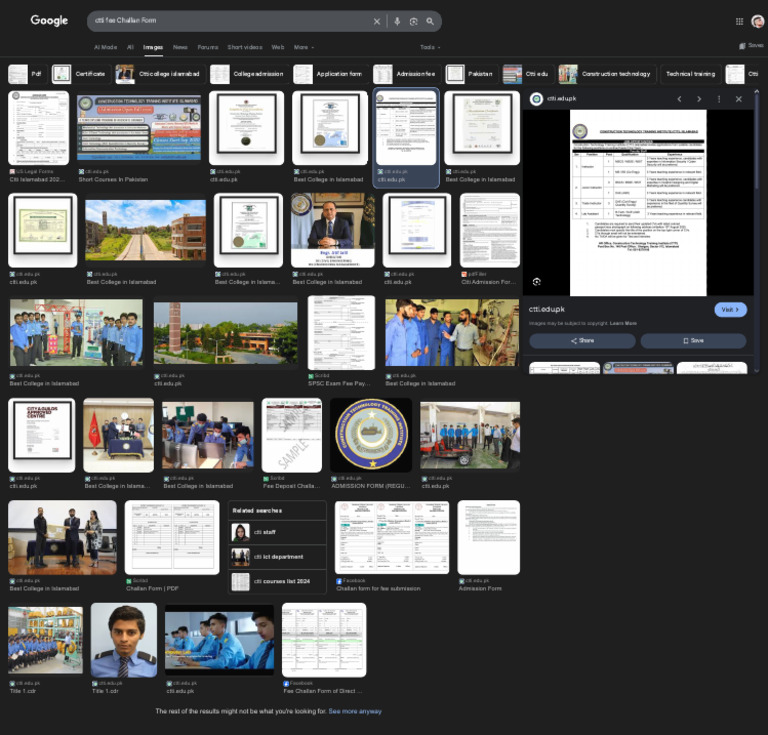Filter by Pdf chip

(x=28, y=74)
